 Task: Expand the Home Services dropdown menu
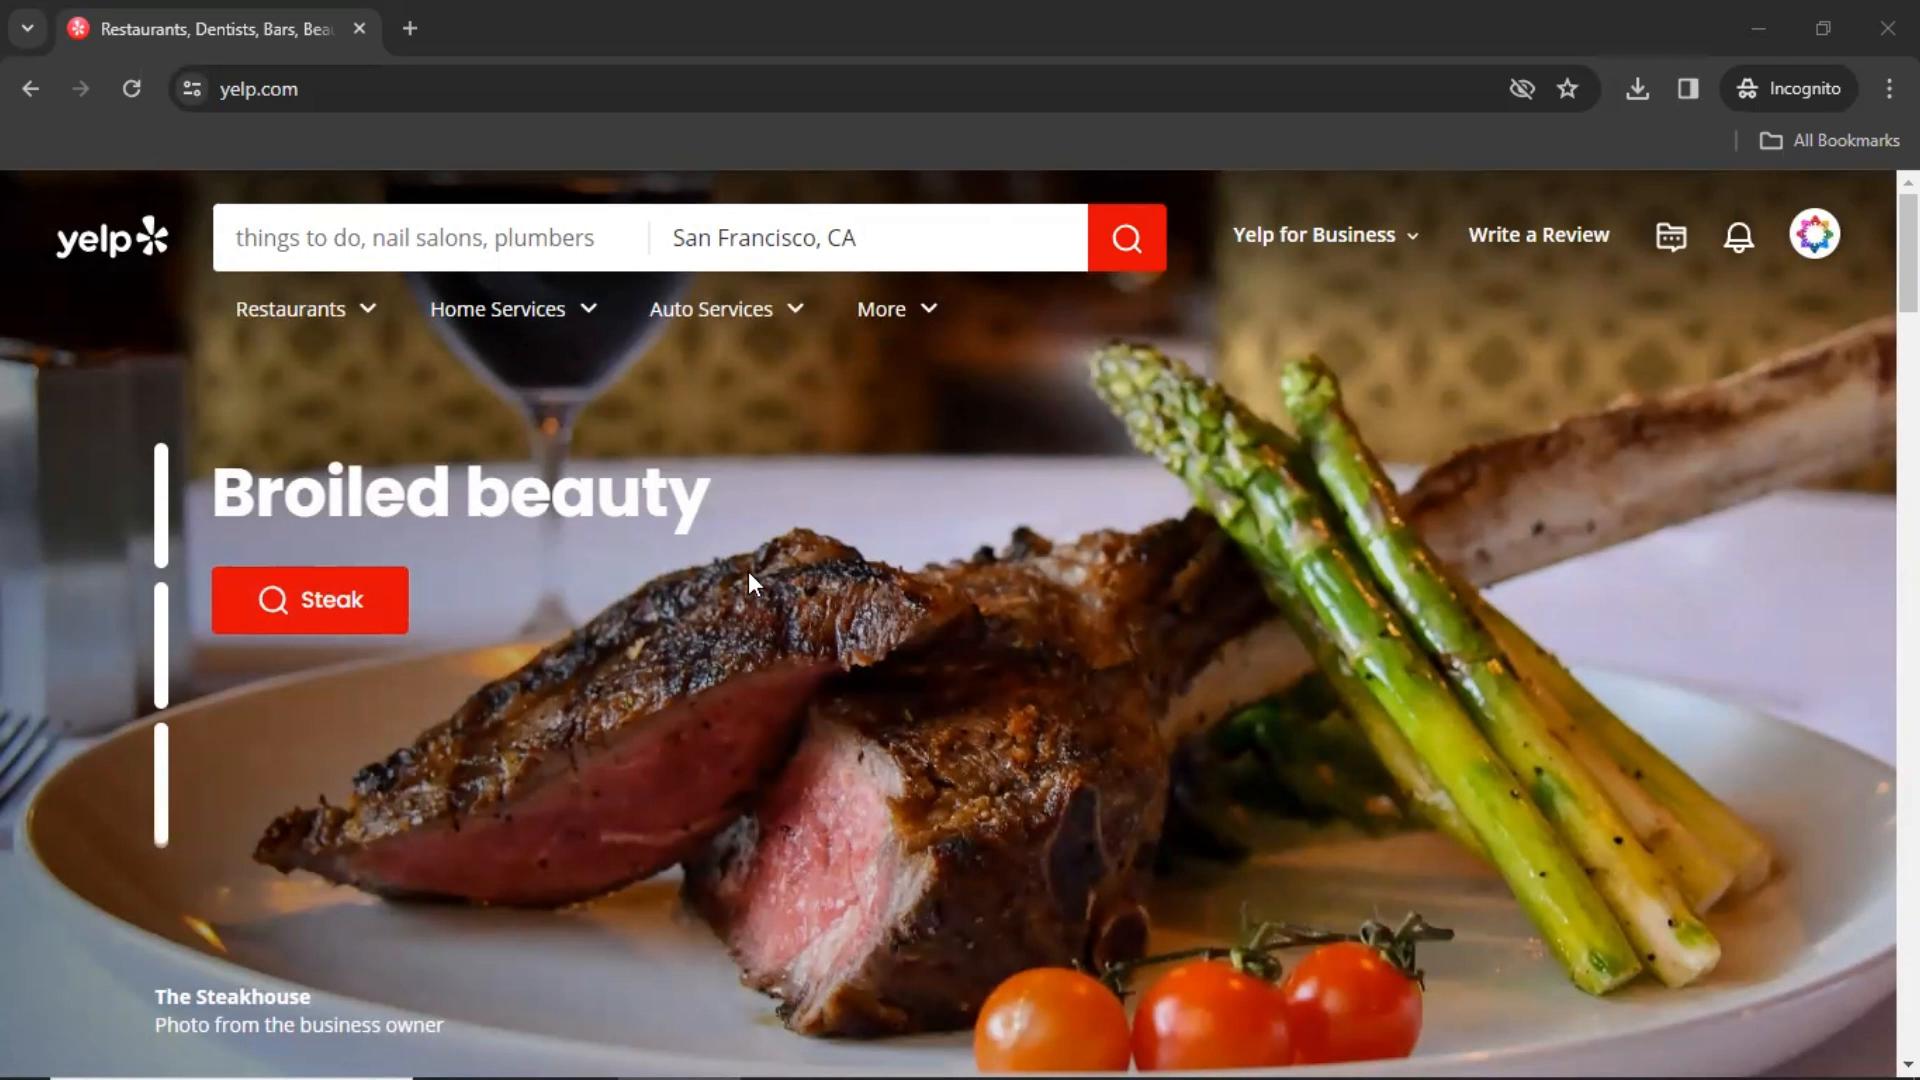[513, 309]
